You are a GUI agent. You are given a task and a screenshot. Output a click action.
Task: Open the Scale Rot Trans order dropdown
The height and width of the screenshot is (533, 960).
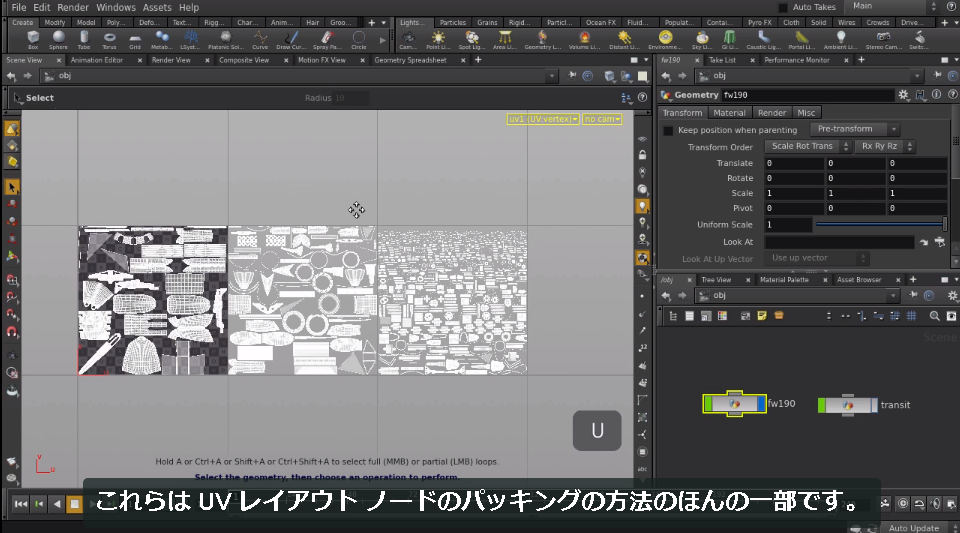click(x=808, y=146)
